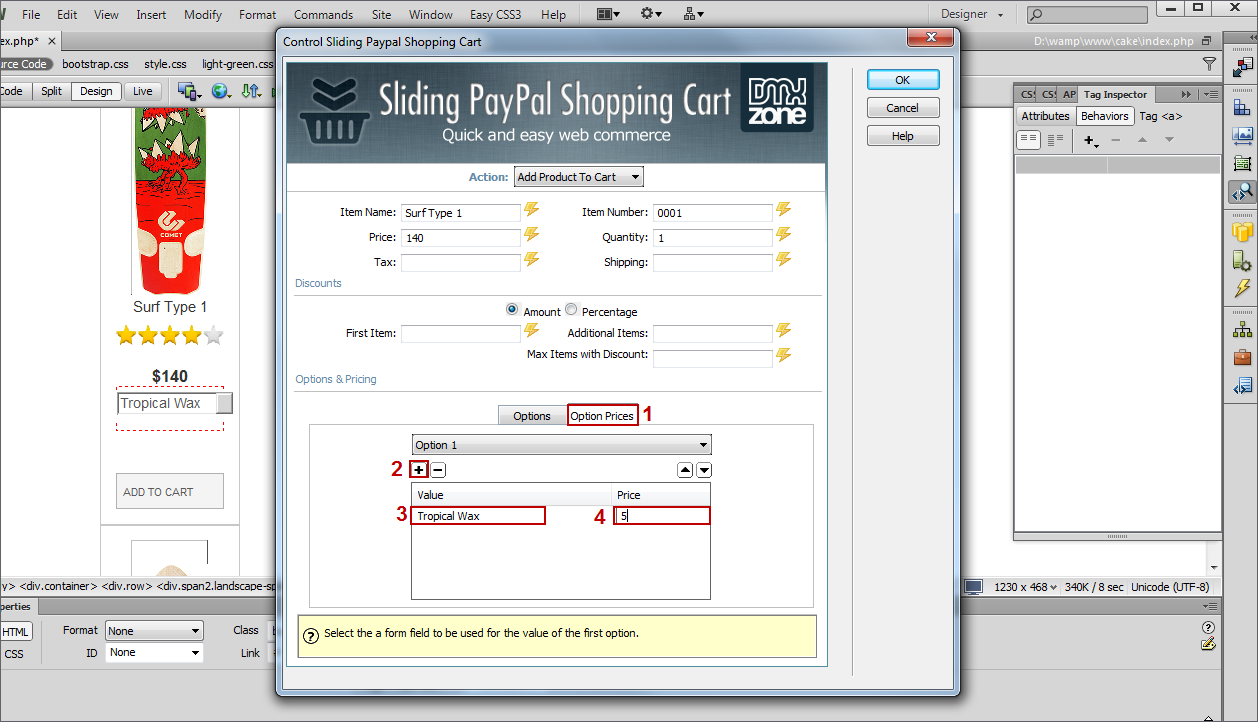This screenshot has height=722, width=1258.
Task: Click lightning bolt beside Max Items with Discount
Action: click(x=784, y=355)
